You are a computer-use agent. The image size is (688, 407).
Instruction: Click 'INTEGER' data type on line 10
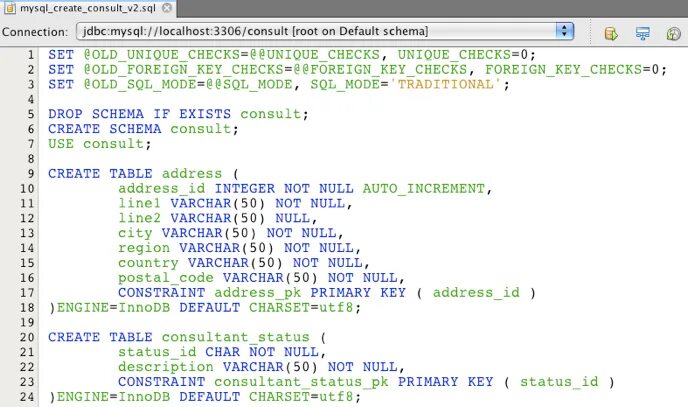[244, 189]
